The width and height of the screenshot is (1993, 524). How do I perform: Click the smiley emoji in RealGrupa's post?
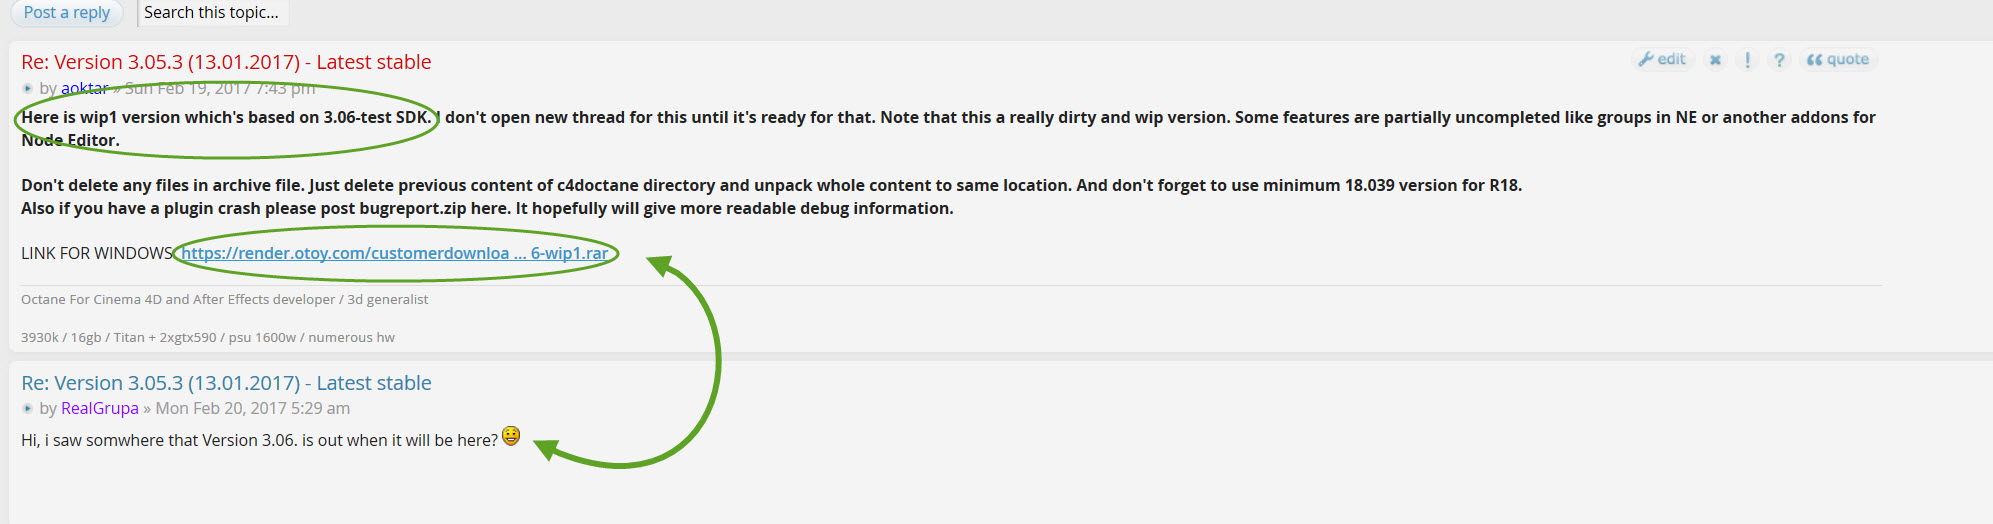click(x=511, y=436)
